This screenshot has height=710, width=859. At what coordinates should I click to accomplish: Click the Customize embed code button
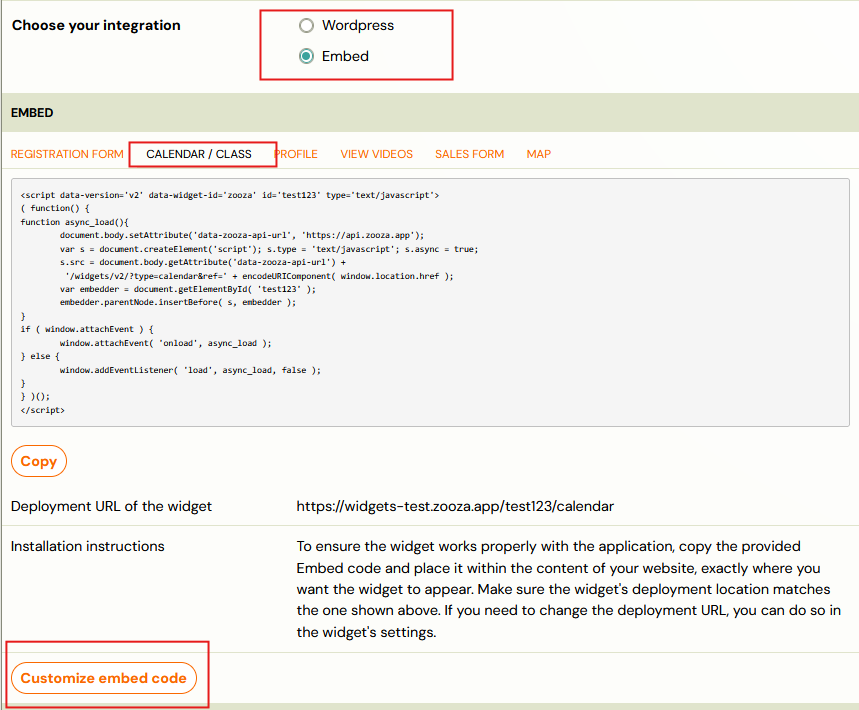[x=104, y=678]
